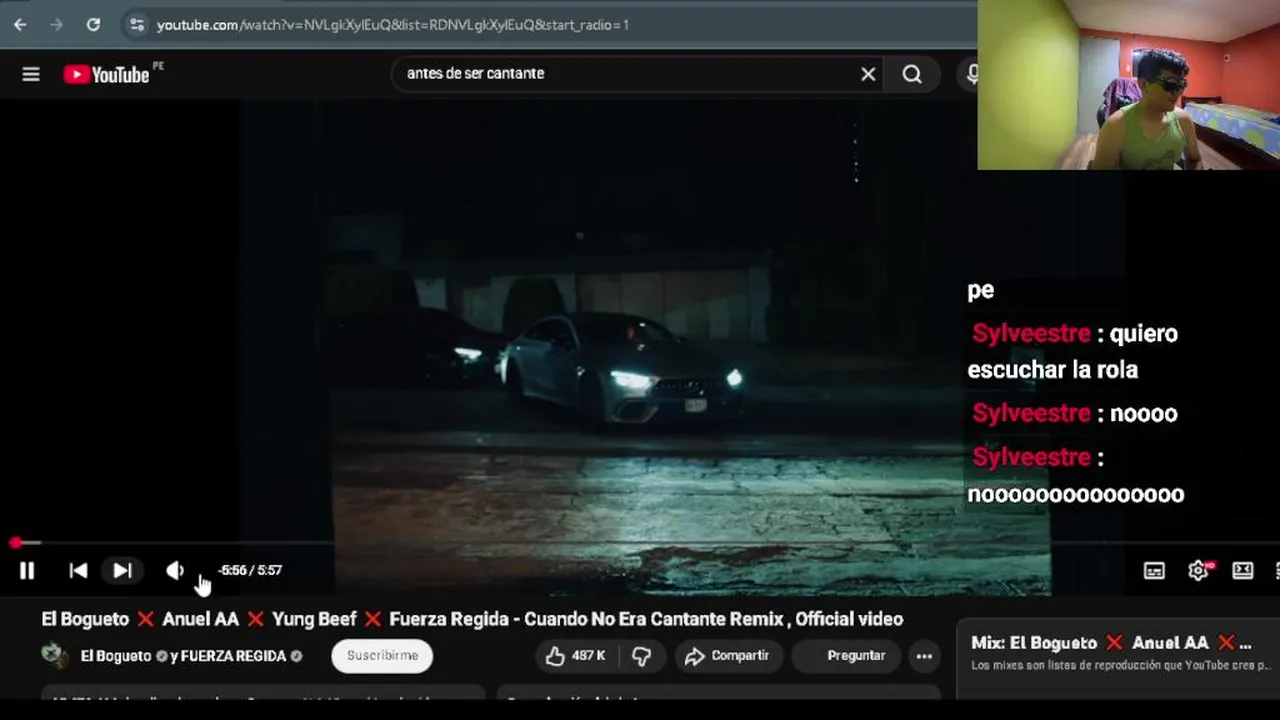
Task: Open the YouTube hamburger guide menu
Action: click(x=31, y=74)
